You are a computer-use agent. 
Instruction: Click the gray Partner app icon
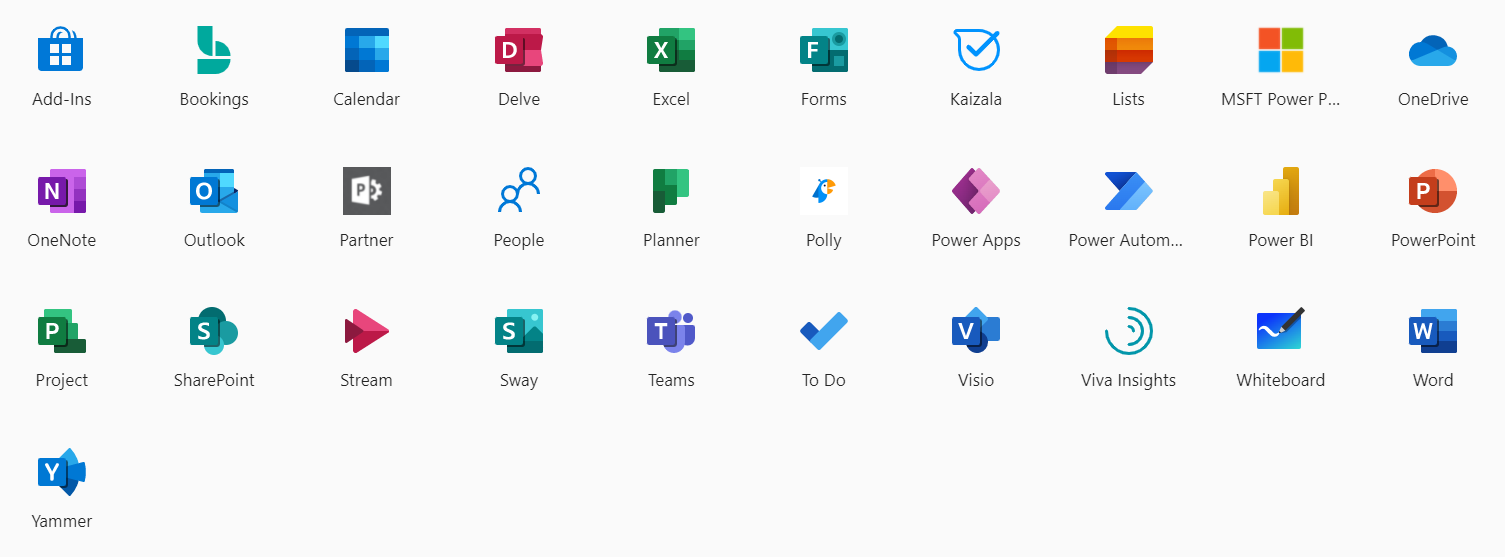coord(366,190)
